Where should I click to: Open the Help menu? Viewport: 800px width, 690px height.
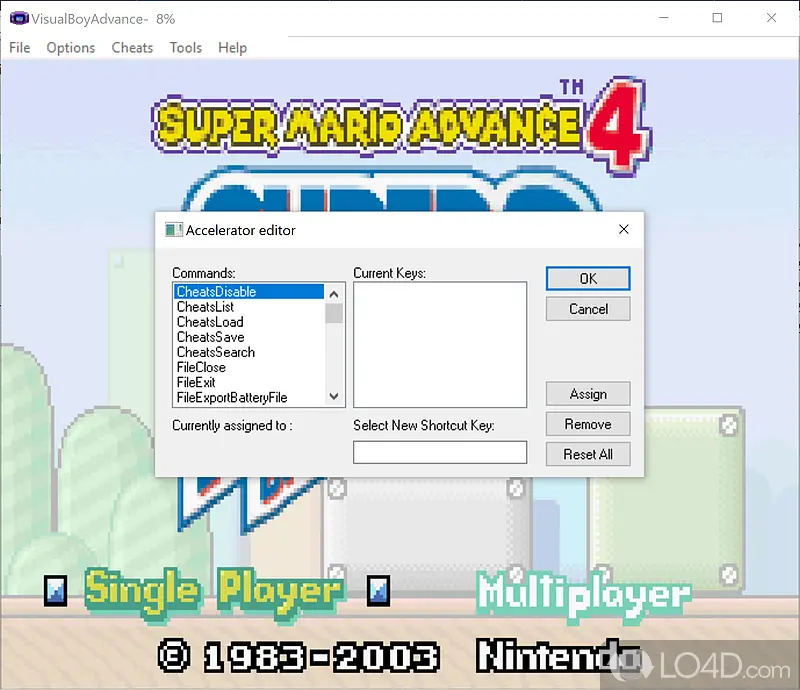coord(232,47)
